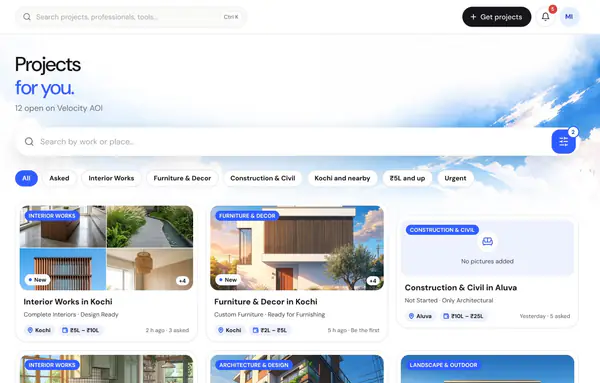Click the Ctrl K shortcut hint

point(231,17)
